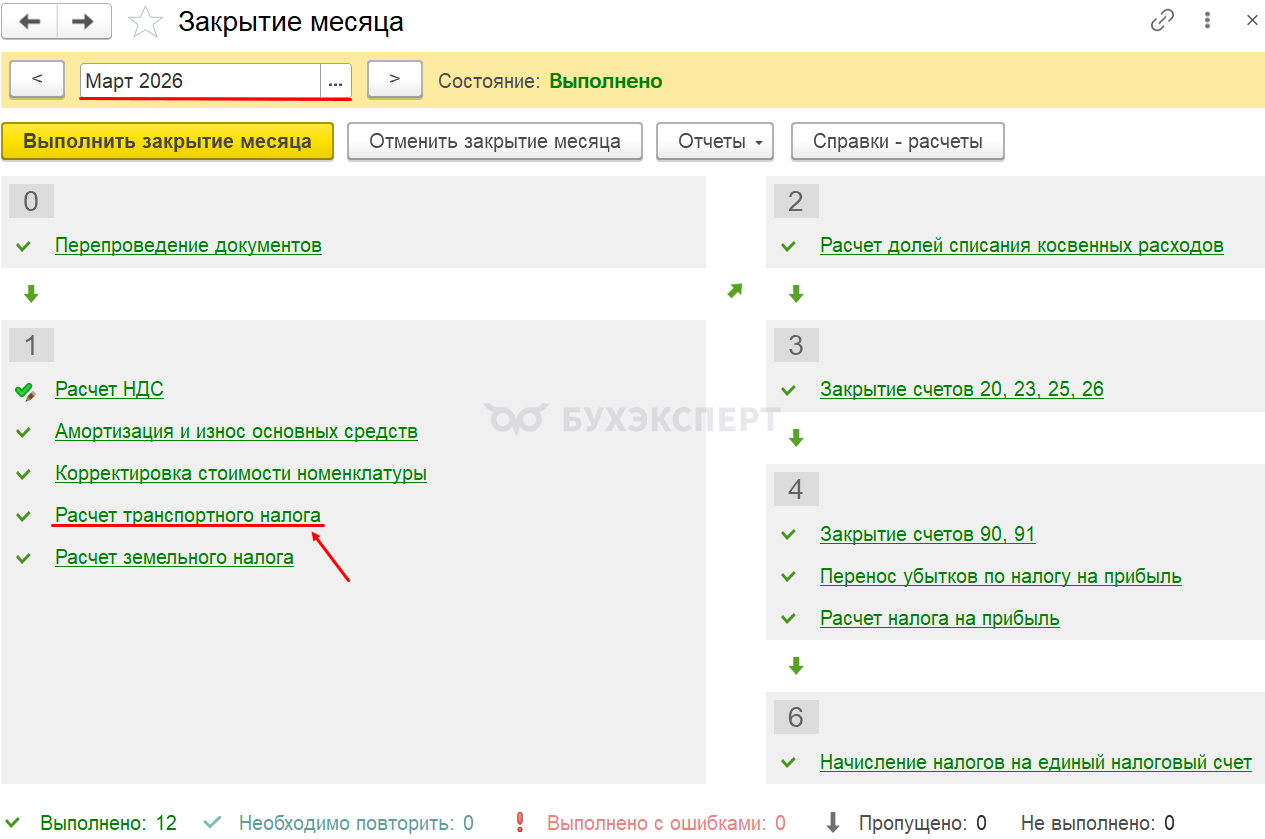Click stage number 2 header
Viewport: 1265px width, 839px height.
coord(796,201)
